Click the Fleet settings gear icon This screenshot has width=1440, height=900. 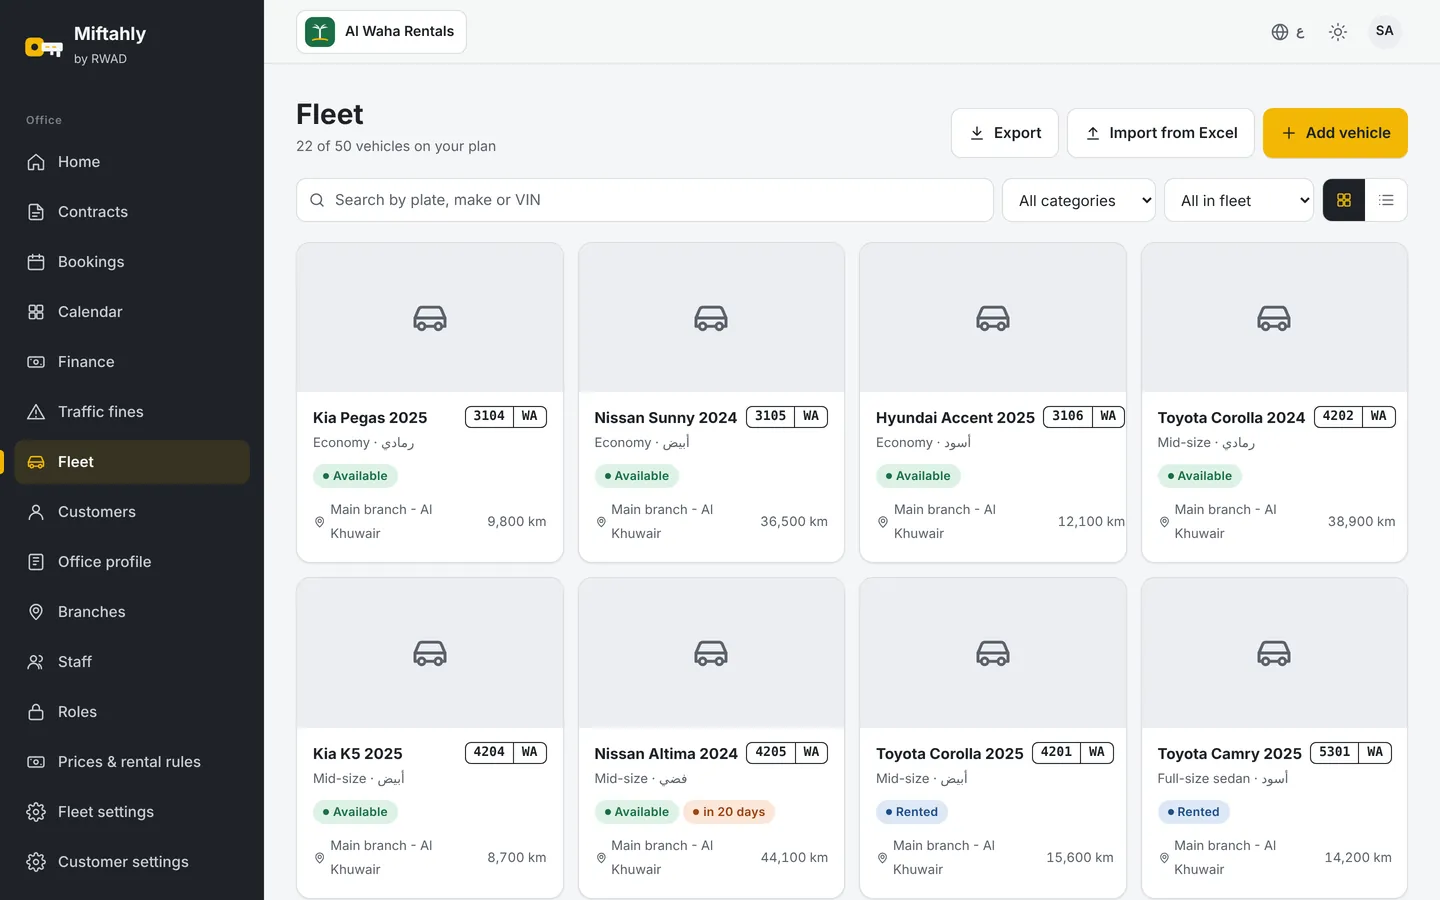pos(36,812)
